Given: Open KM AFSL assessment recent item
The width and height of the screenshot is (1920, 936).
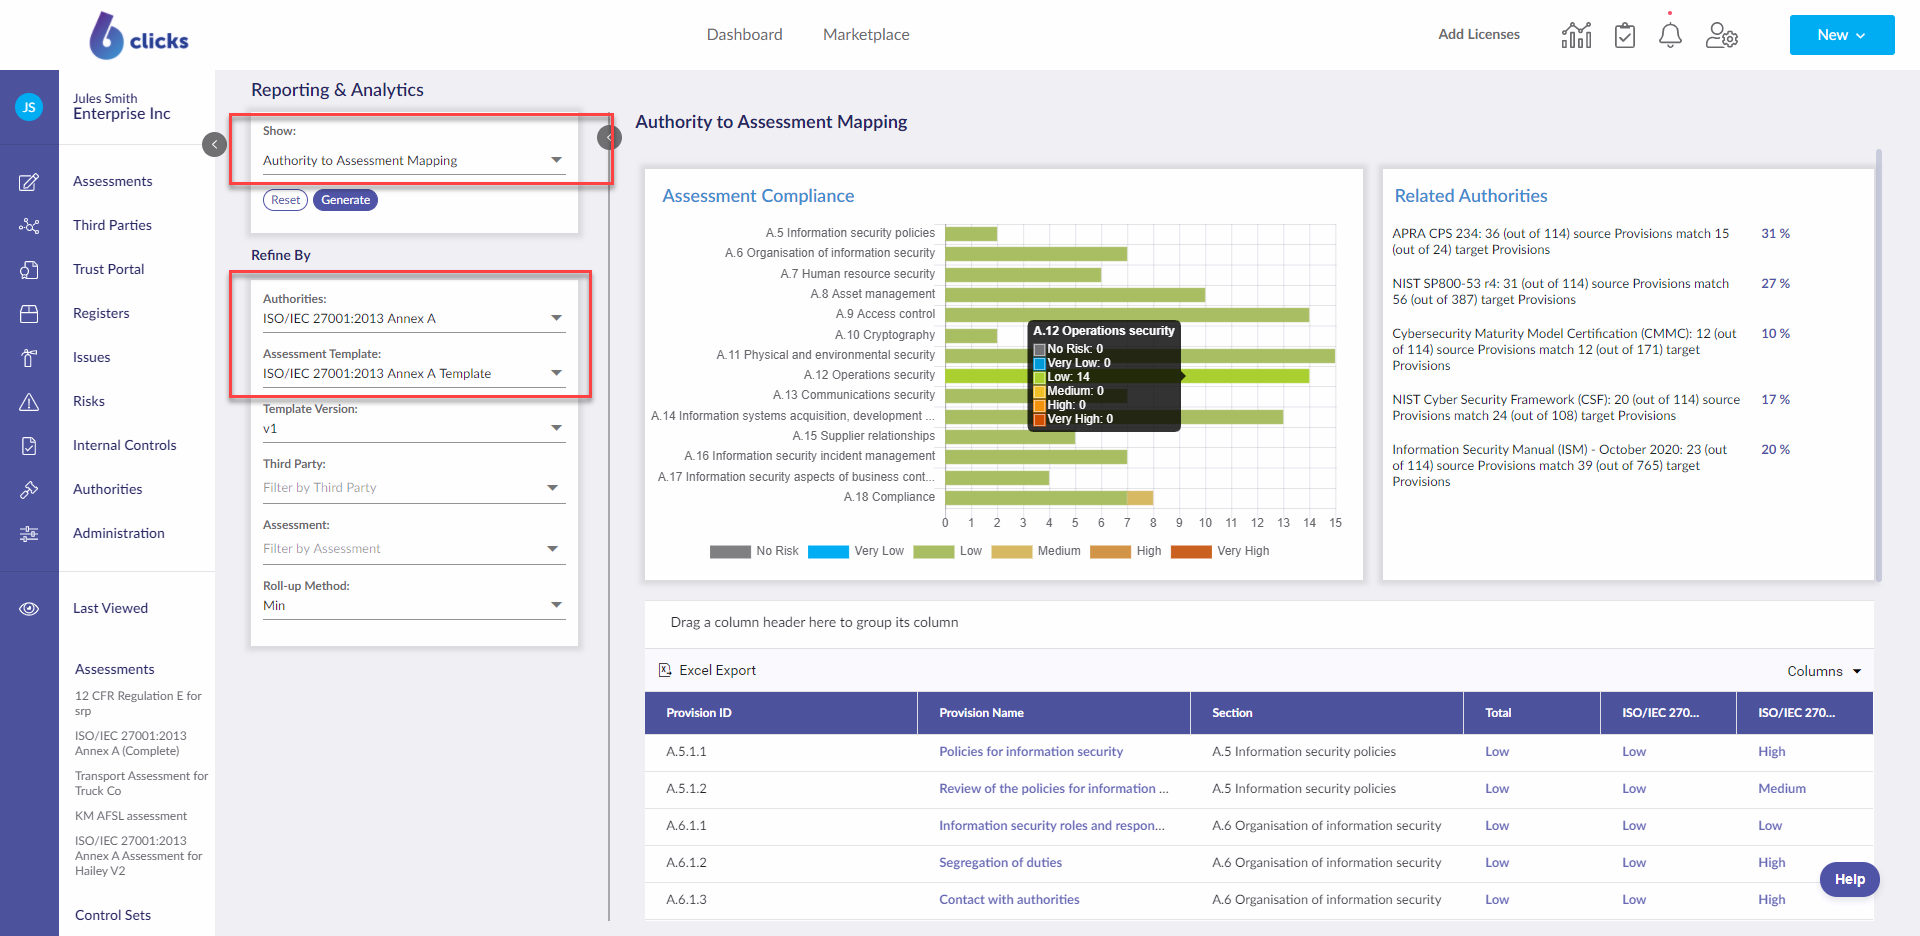Looking at the screenshot, I should 131,817.
